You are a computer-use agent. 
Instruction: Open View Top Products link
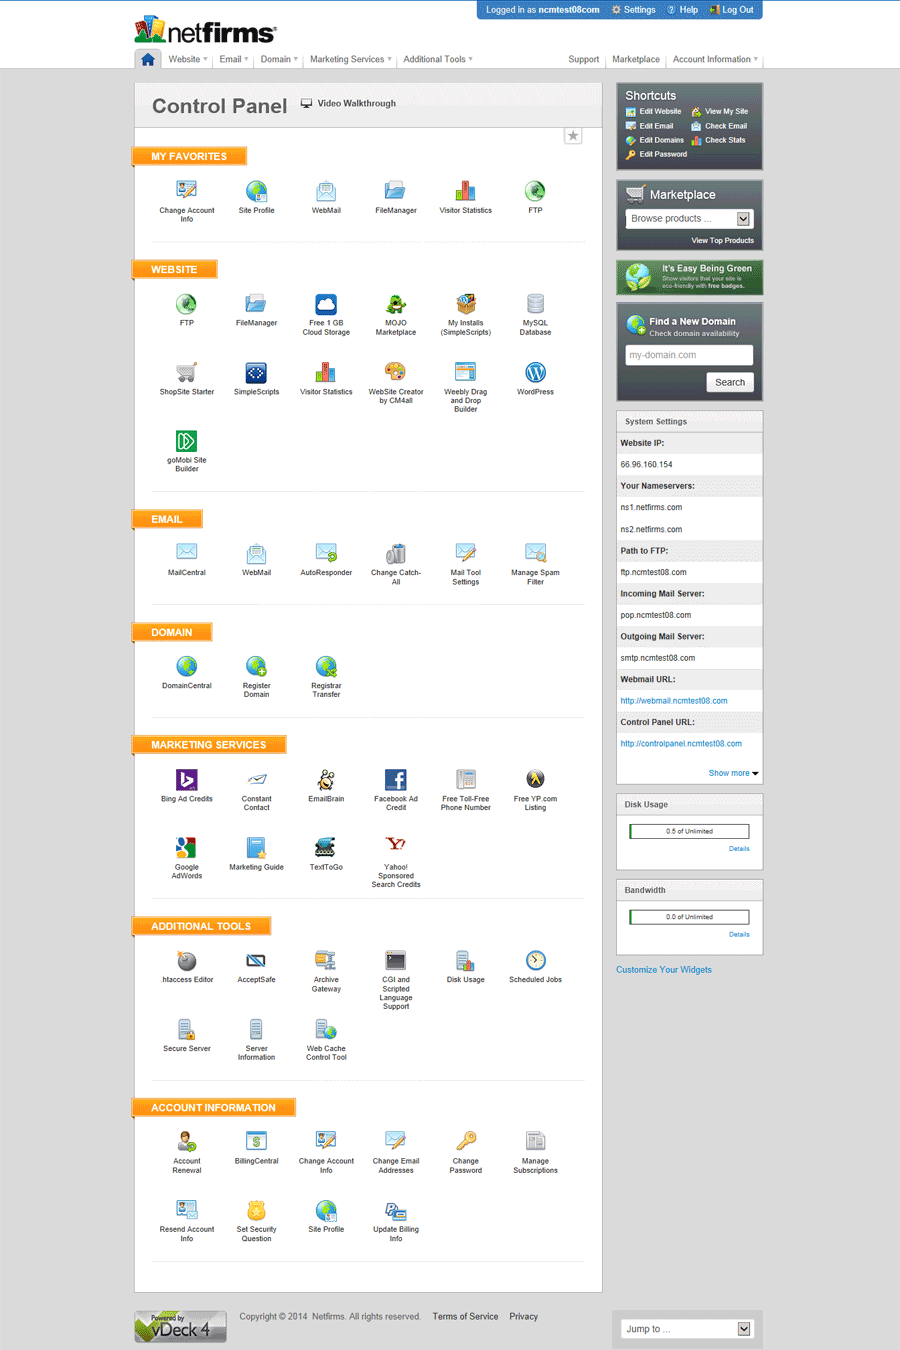[x=723, y=240]
